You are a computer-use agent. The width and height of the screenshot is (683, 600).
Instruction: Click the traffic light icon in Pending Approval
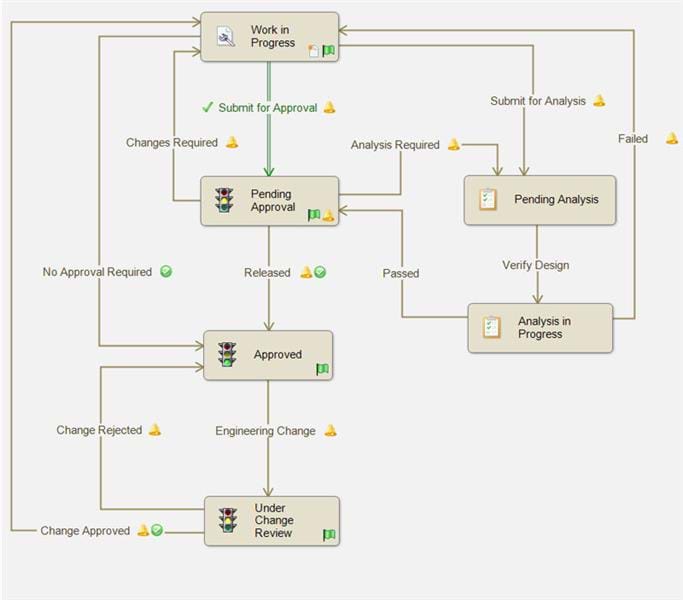click(x=224, y=201)
